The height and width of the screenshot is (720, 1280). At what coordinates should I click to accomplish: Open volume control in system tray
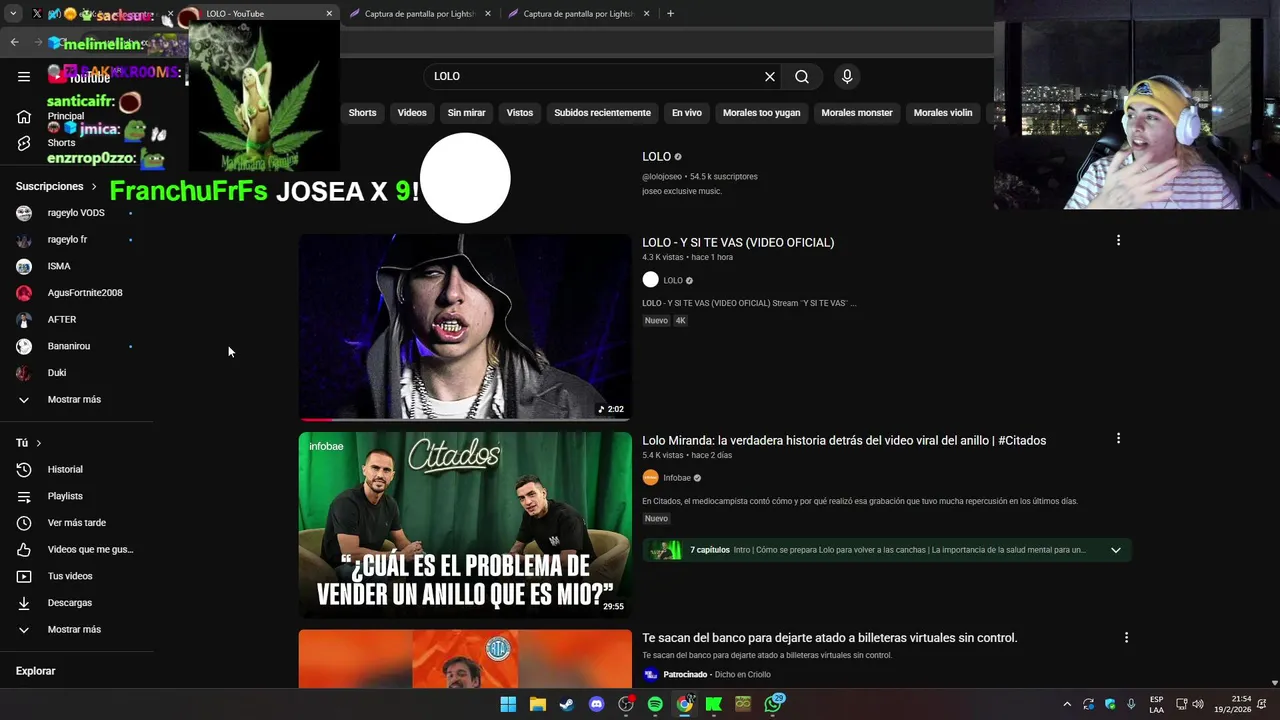1198,704
